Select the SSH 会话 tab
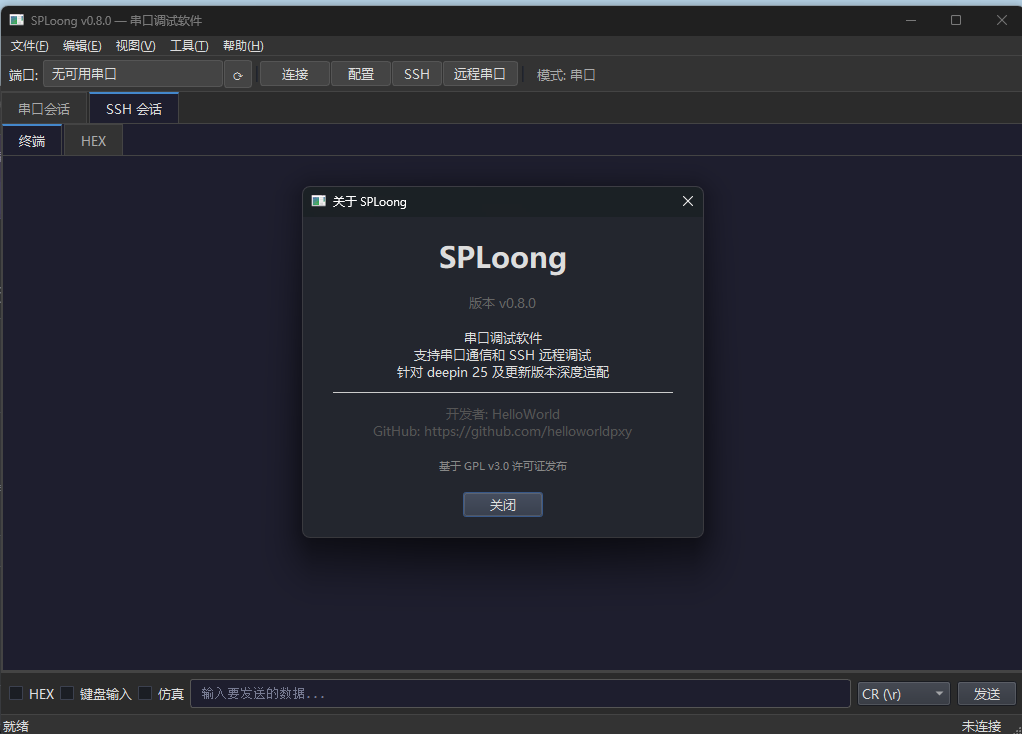The height and width of the screenshot is (734, 1022). click(x=134, y=108)
